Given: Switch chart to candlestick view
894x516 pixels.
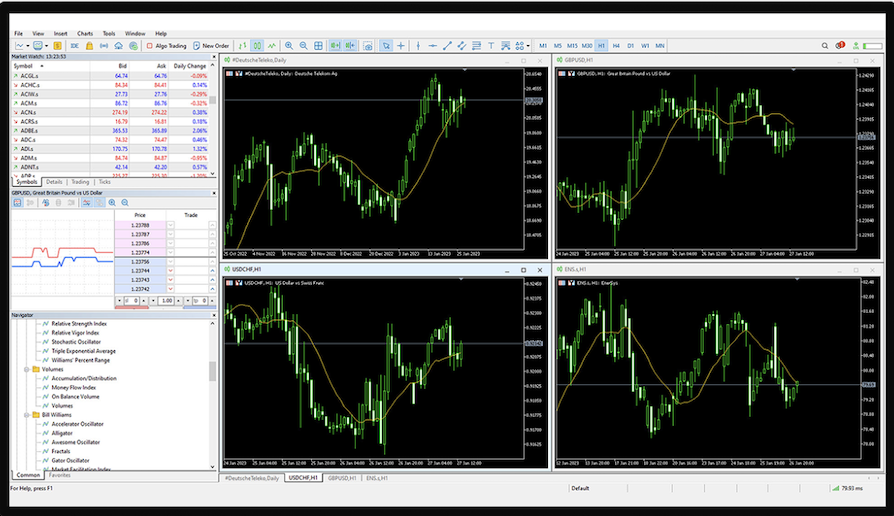Looking at the screenshot, I should 257,45.
